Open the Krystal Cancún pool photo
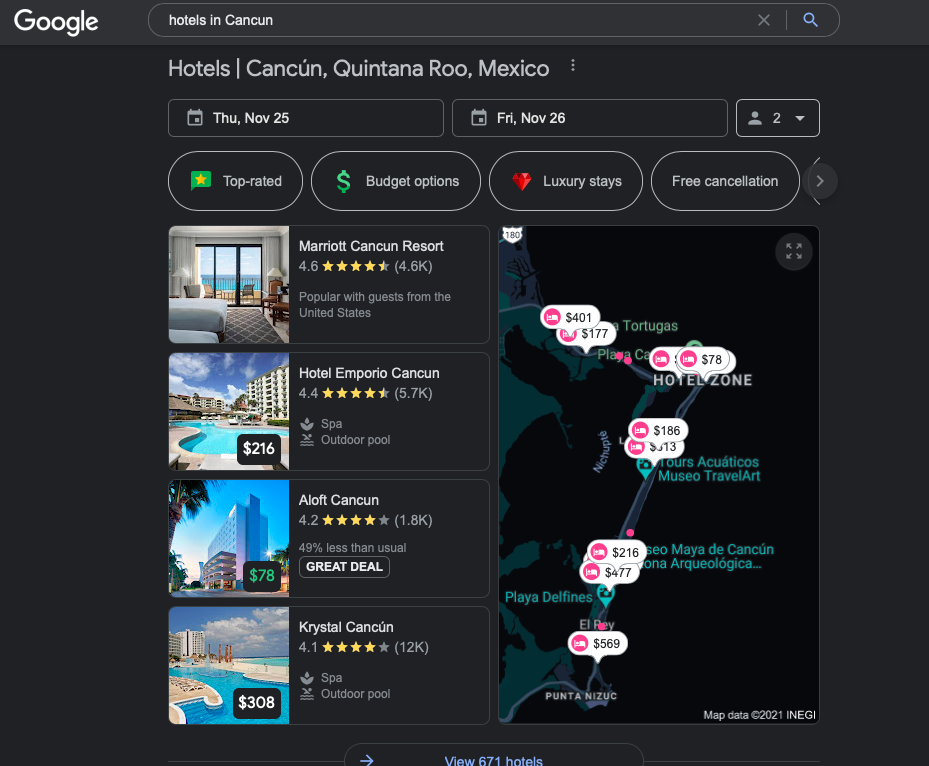The image size is (929, 766). click(229, 665)
